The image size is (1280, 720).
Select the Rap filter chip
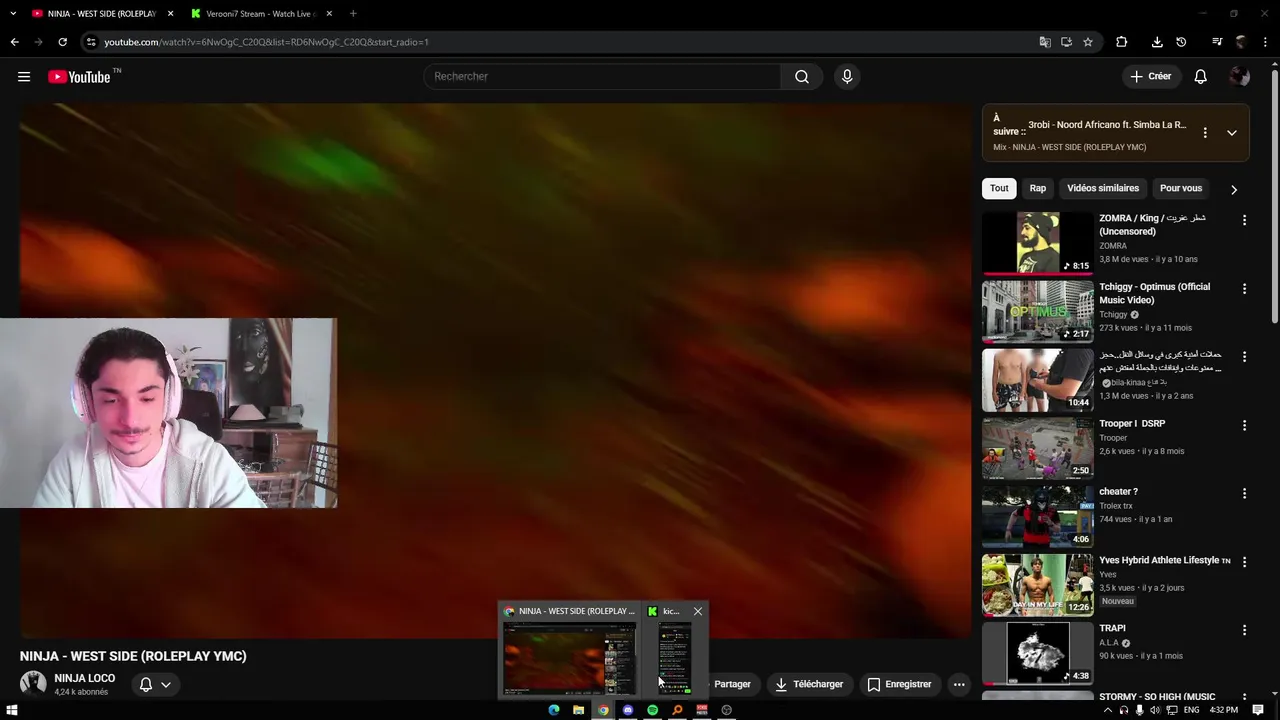1038,188
